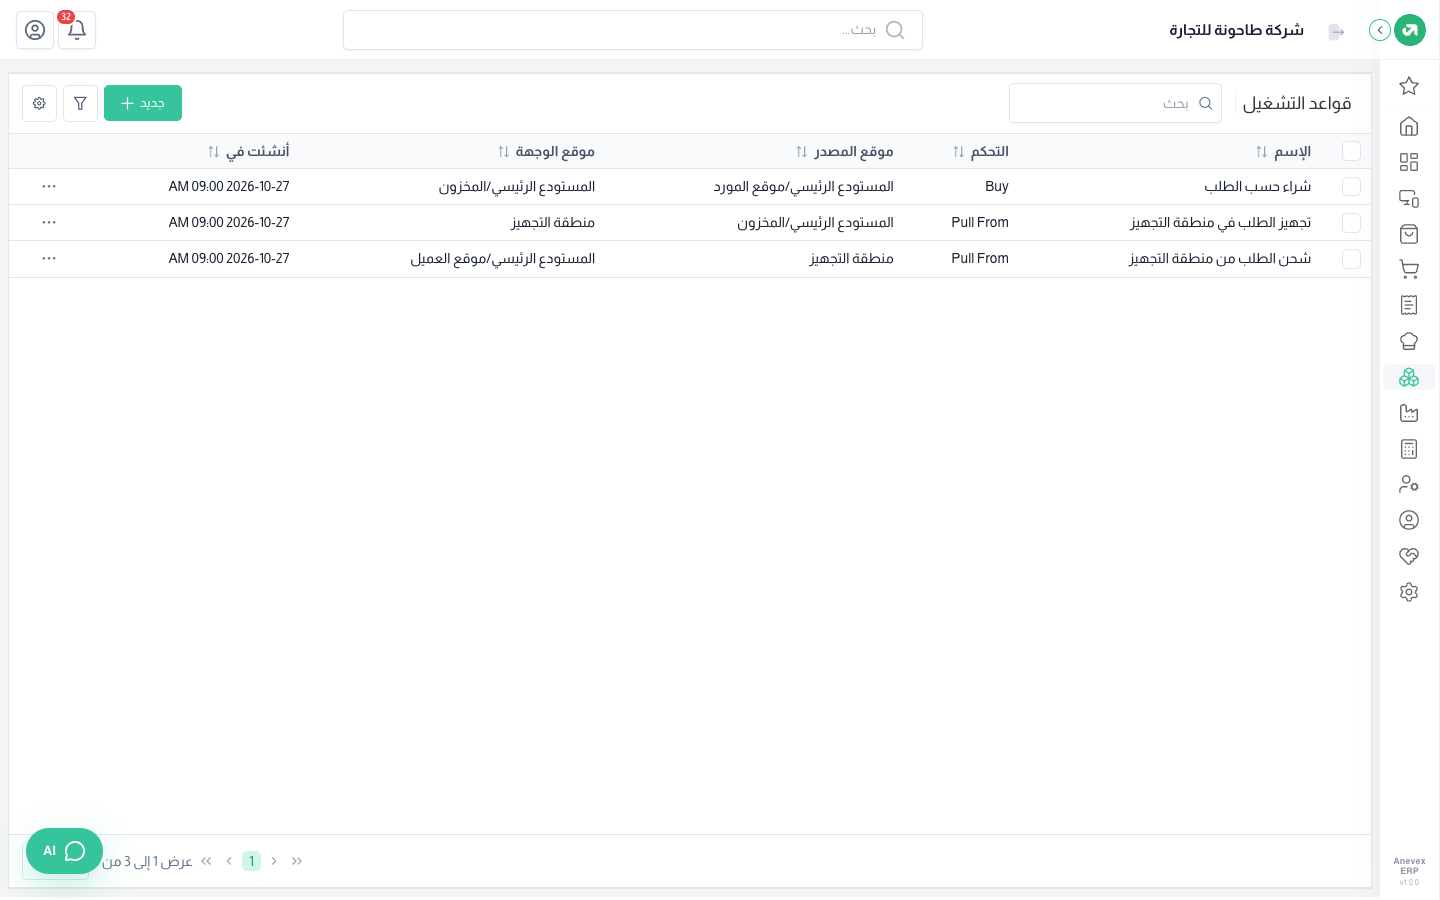Click the logout icon beside the company name
This screenshot has width=1440, height=900.
point(1336,32)
